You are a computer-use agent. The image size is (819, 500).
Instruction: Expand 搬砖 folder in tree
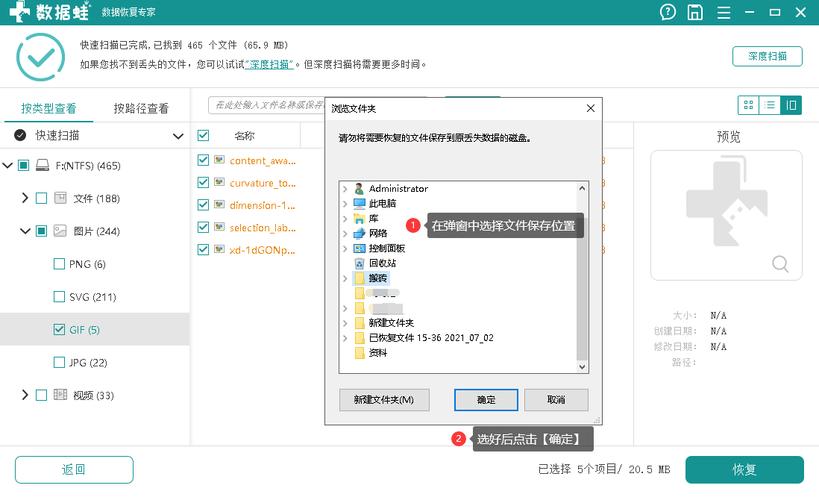(345, 278)
